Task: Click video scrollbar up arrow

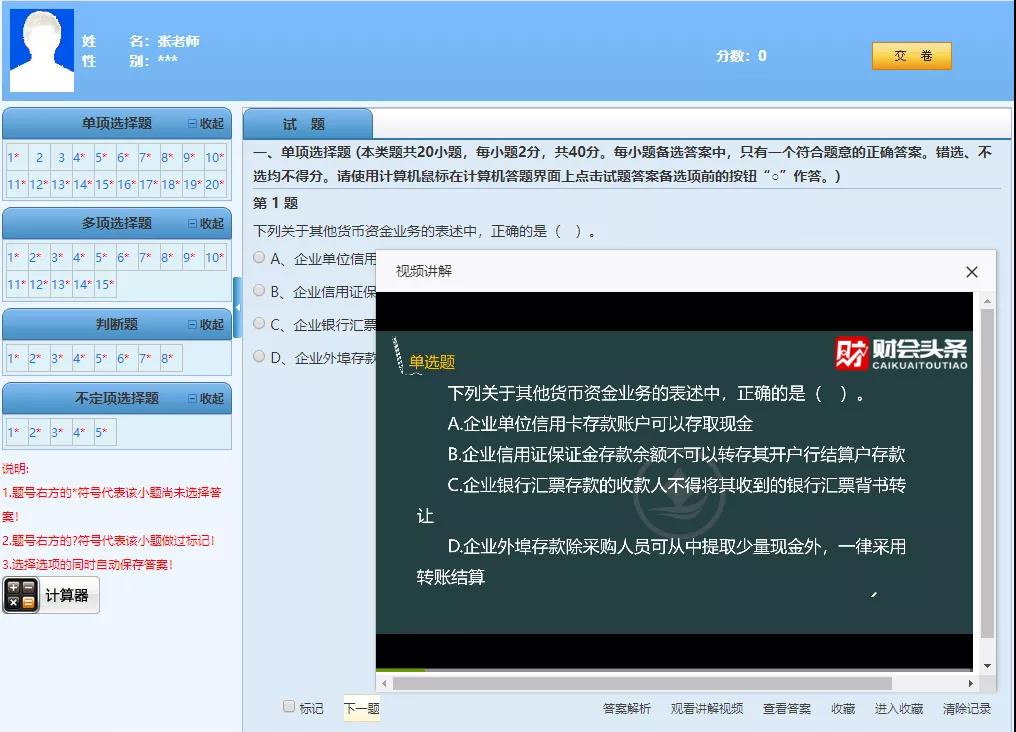Action: coord(987,301)
